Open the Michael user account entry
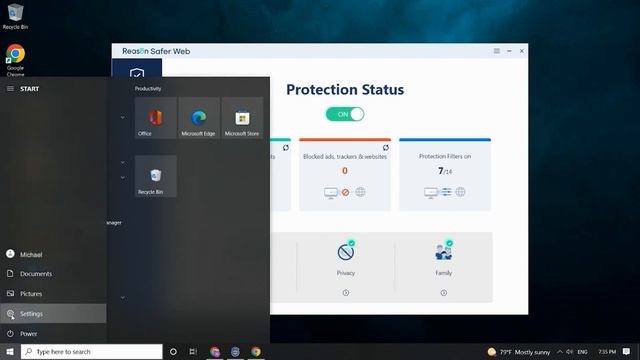 click(x=53, y=254)
